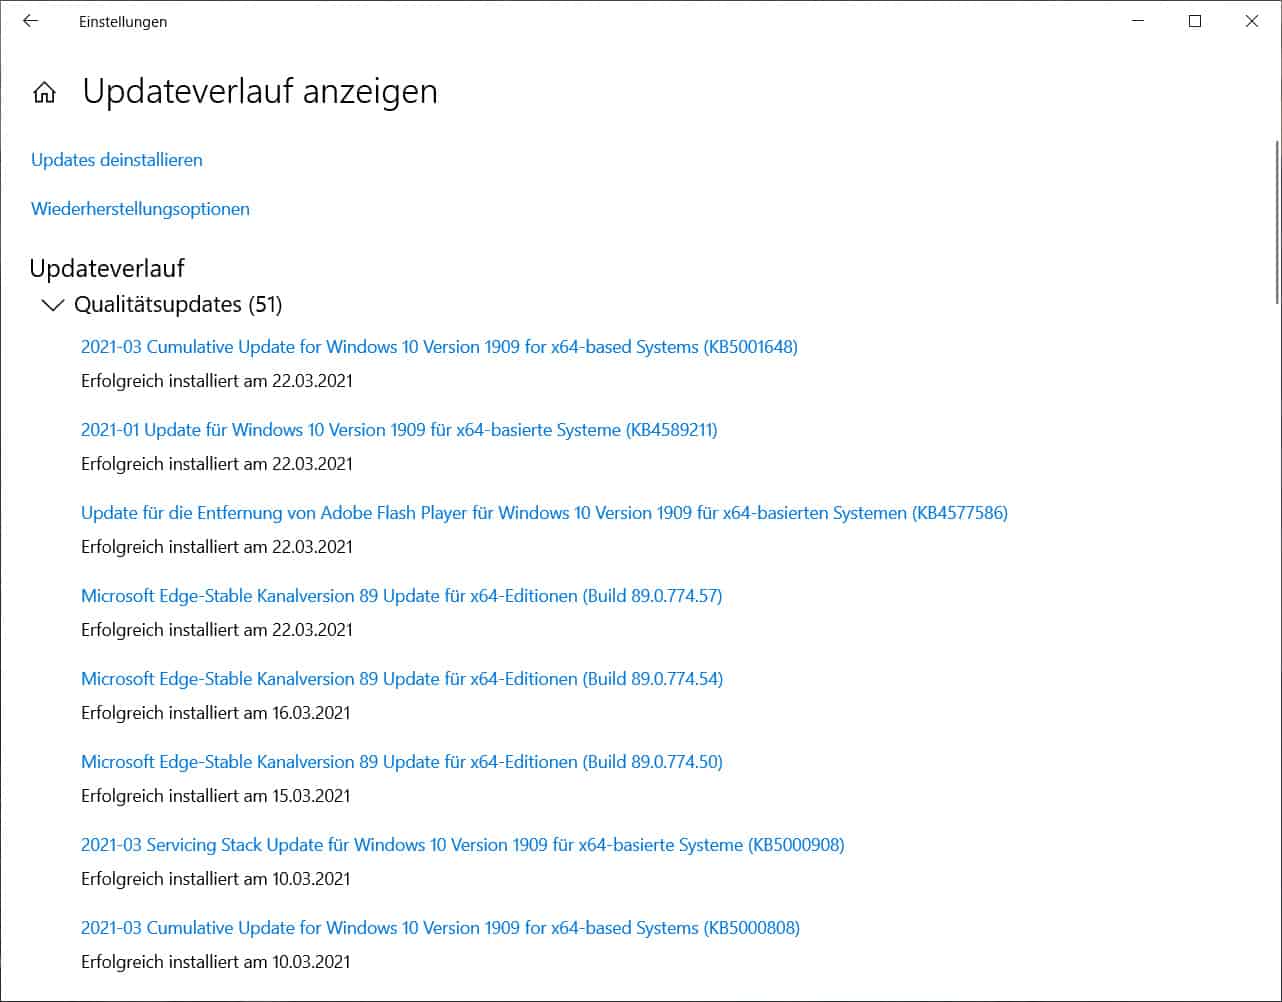1282x1002 pixels.
Task: Click the Einstellungen window title text
Action: click(x=123, y=21)
